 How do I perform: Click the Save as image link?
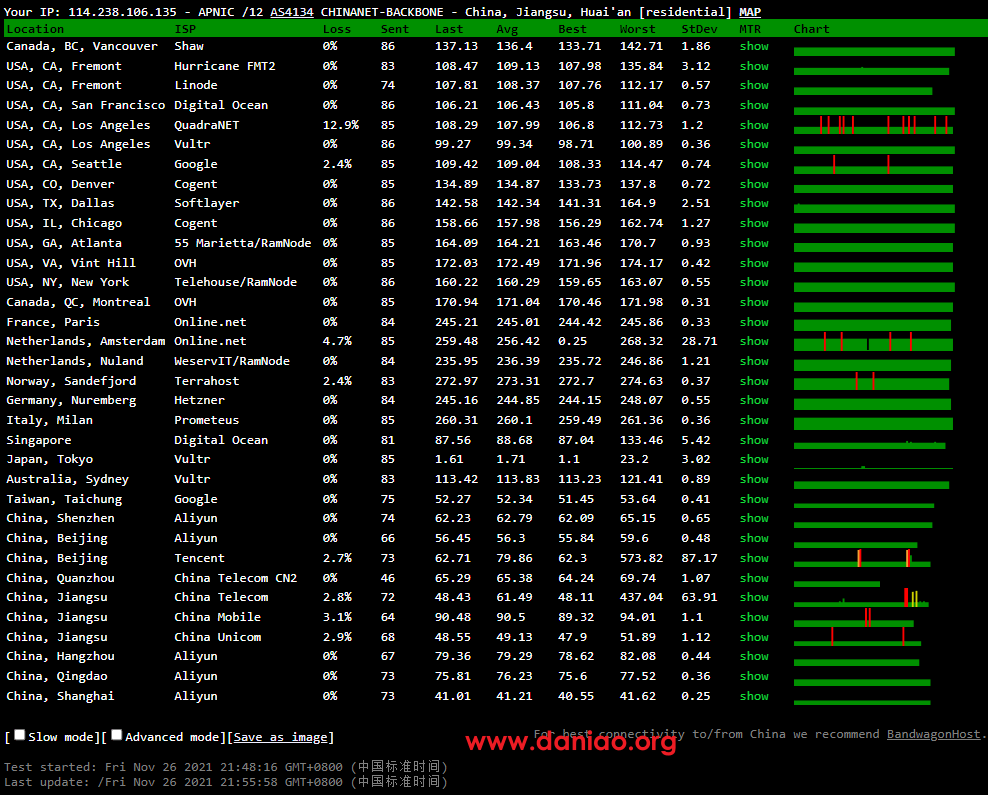click(280, 737)
